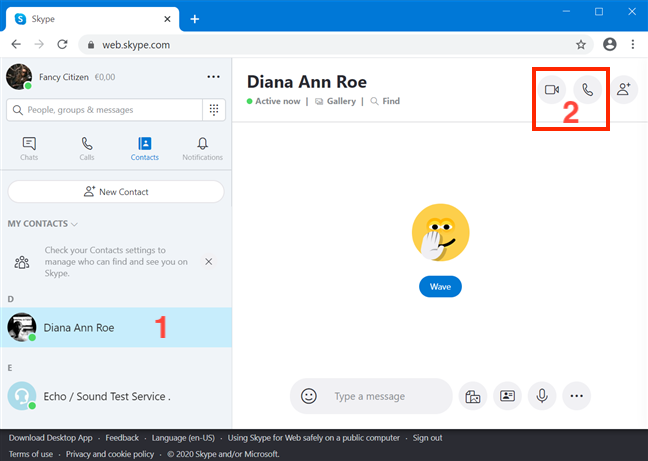Image resolution: width=648 pixels, height=461 pixels.
Task: Close the Skype browser tab
Action: (167, 19)
